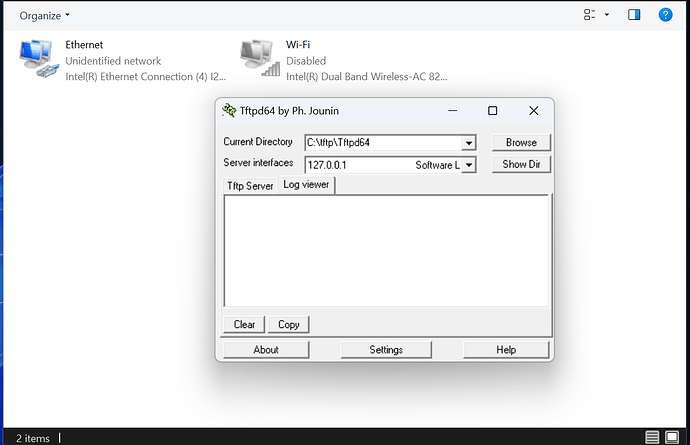Click the "Ethernet" adapter name
Screen dimensions: 690x445
pyautogui.click(x=84, y=45)
